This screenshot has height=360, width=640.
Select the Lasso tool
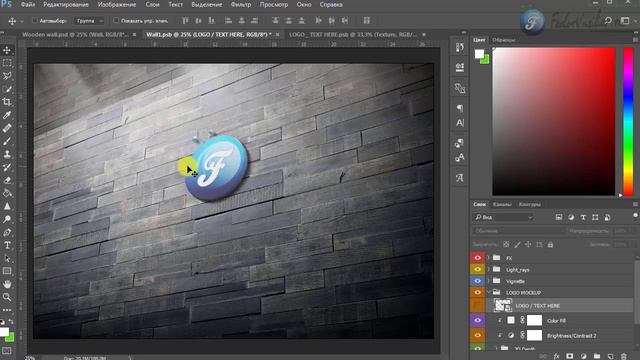[x=7, y=76]
